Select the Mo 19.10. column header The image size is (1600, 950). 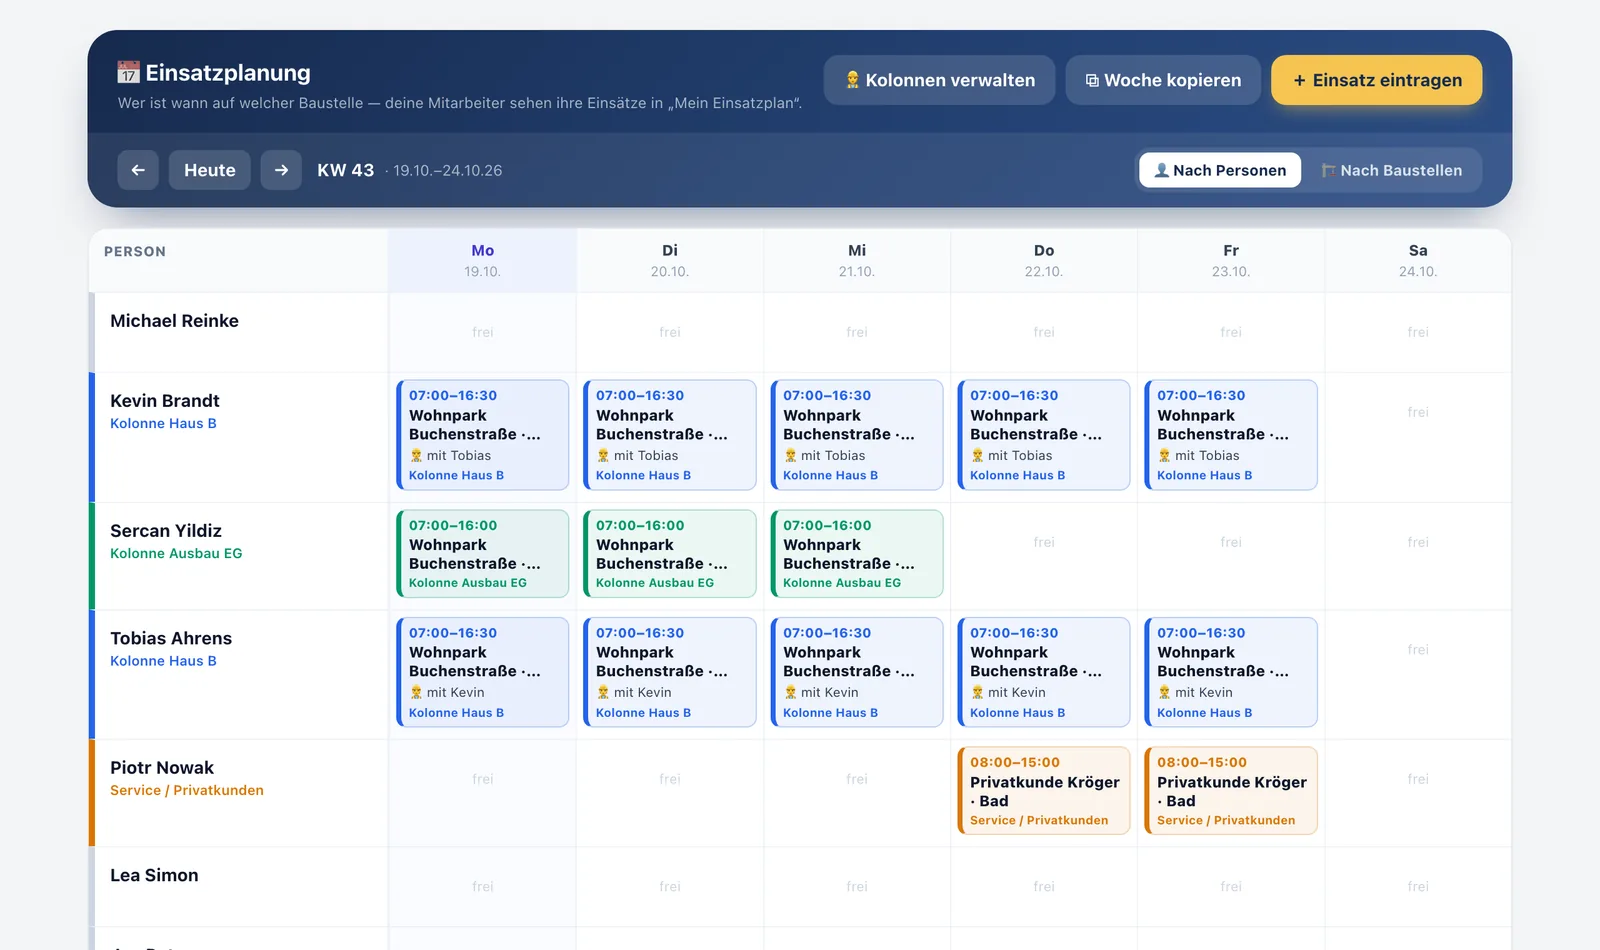483,260
